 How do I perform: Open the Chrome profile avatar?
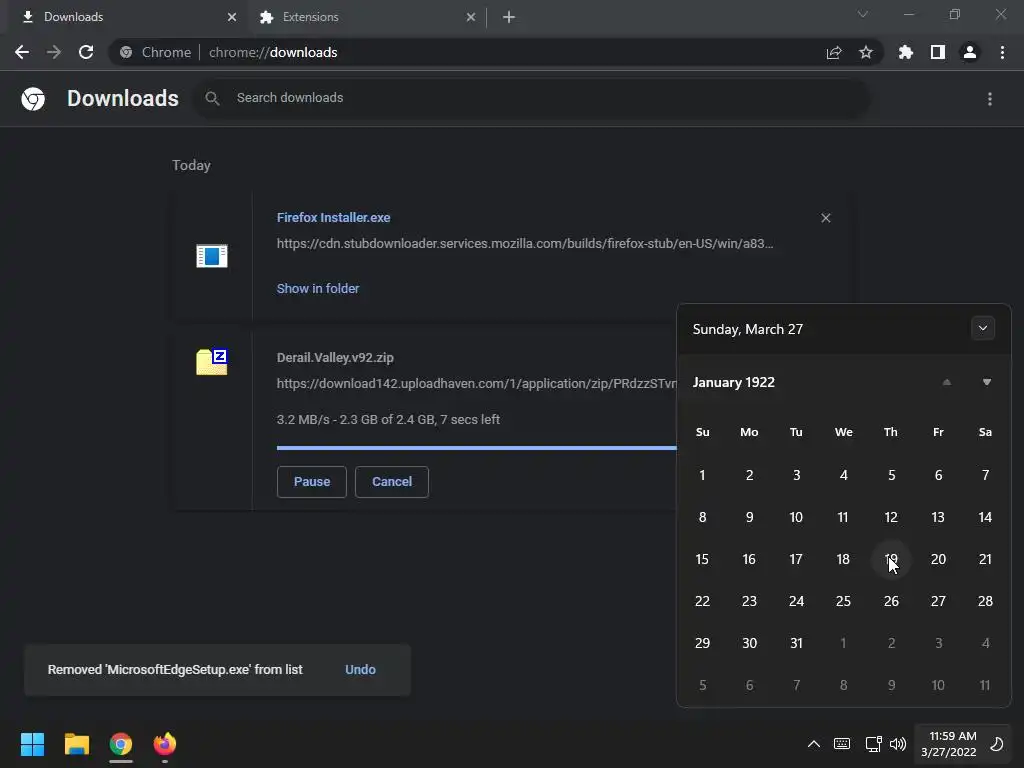tap(970, 52)
